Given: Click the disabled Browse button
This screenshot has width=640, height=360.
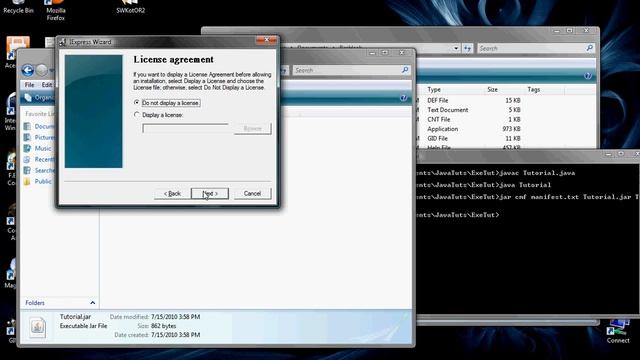Looking at the screenshot, I should tap(253, 129).
